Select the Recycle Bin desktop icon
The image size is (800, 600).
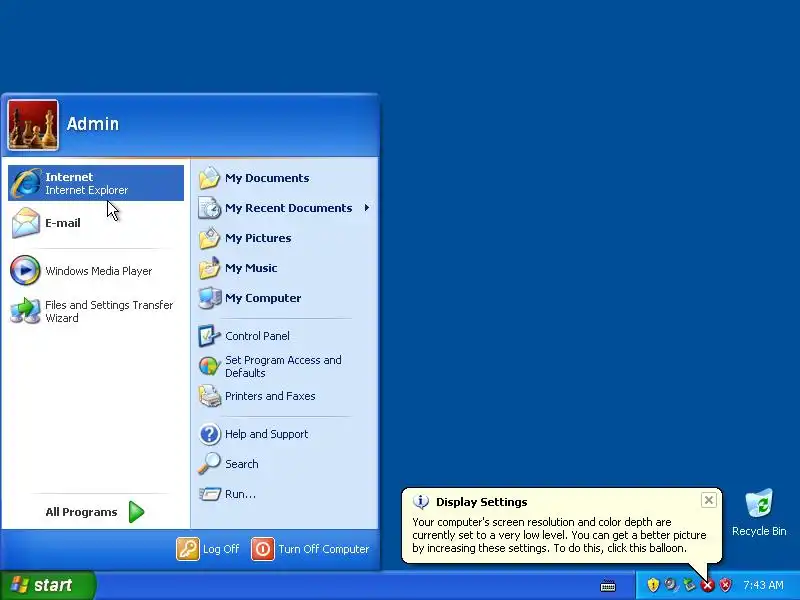pos(759,513)
